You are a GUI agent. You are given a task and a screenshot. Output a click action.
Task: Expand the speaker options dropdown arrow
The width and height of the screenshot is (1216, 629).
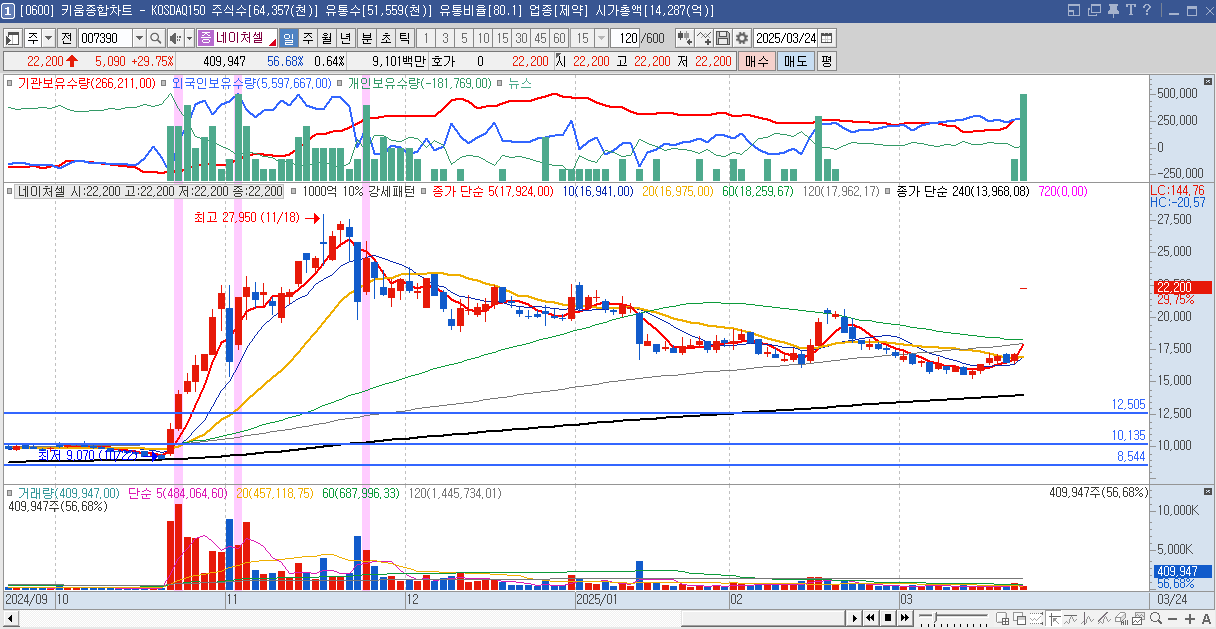[189, 38]
